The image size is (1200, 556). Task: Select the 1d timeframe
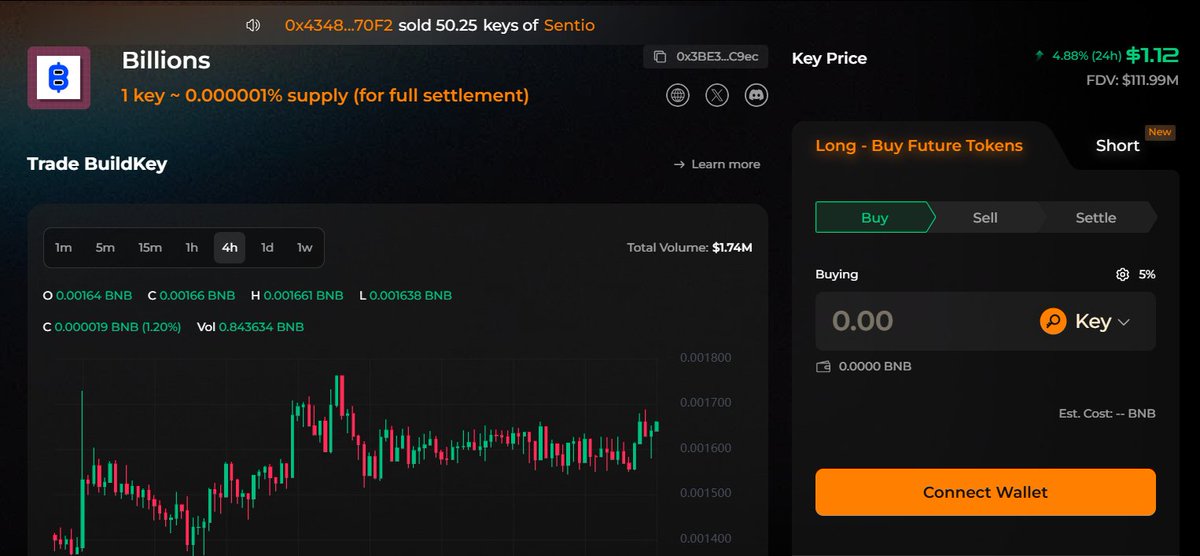tap(267, 247)
